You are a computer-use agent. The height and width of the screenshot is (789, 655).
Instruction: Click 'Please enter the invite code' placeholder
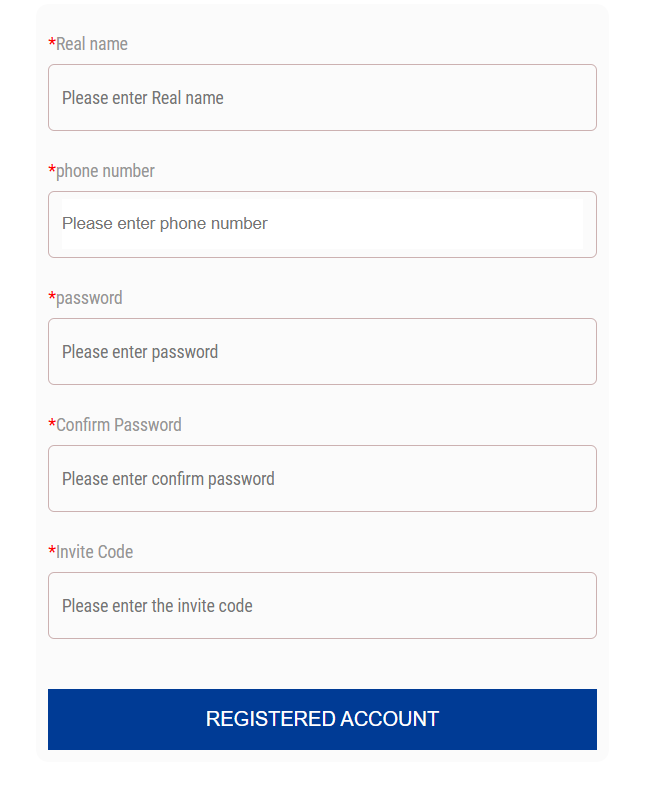coord(157,606)
